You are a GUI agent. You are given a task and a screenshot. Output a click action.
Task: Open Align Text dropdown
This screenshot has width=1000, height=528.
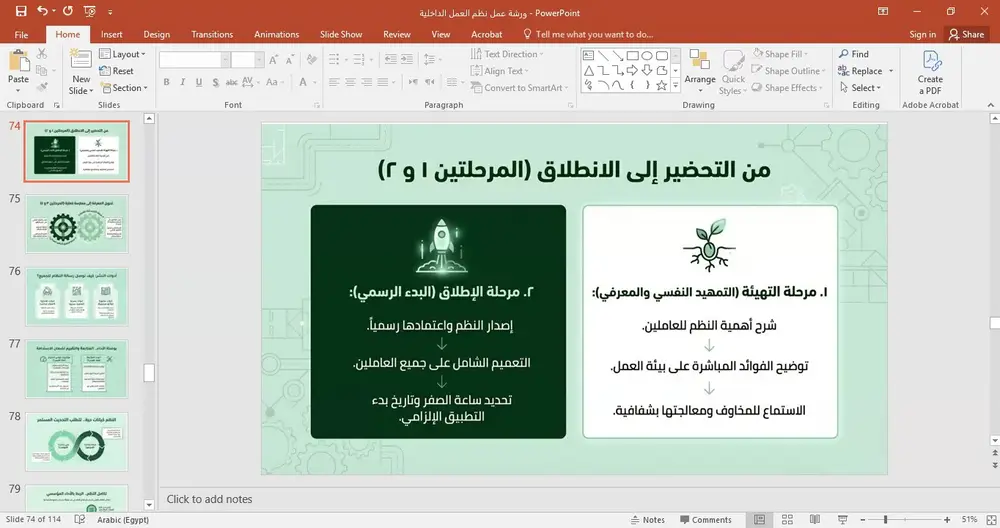pyautogui.click(x=500, y=71)
